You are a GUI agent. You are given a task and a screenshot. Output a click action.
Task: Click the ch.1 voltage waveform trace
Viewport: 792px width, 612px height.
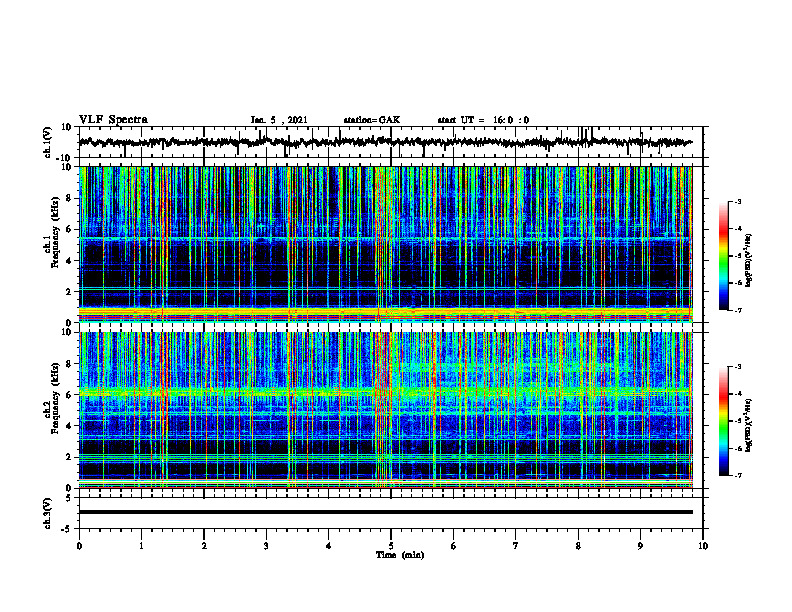[x=385, y=142]
